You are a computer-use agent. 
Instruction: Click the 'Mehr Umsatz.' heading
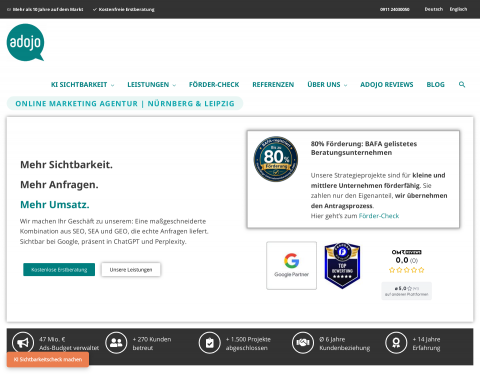[x=55, y=204]
